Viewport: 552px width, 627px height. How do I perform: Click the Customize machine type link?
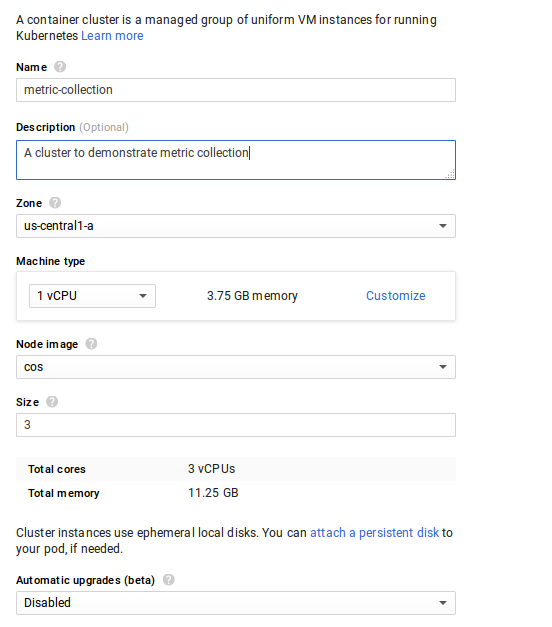[x=396, y=296]
